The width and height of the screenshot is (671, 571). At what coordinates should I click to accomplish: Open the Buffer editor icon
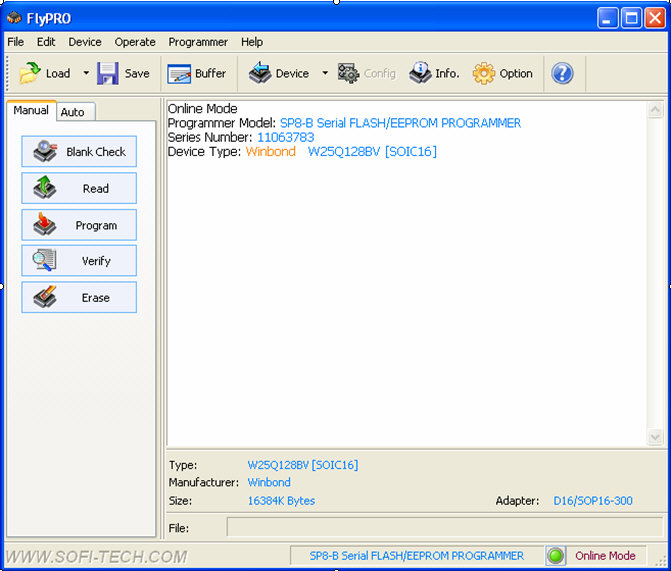179,74
